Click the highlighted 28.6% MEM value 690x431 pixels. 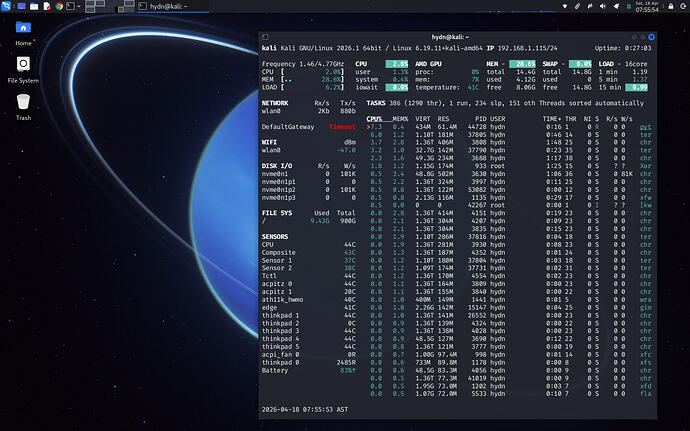[x=522, y=64]
